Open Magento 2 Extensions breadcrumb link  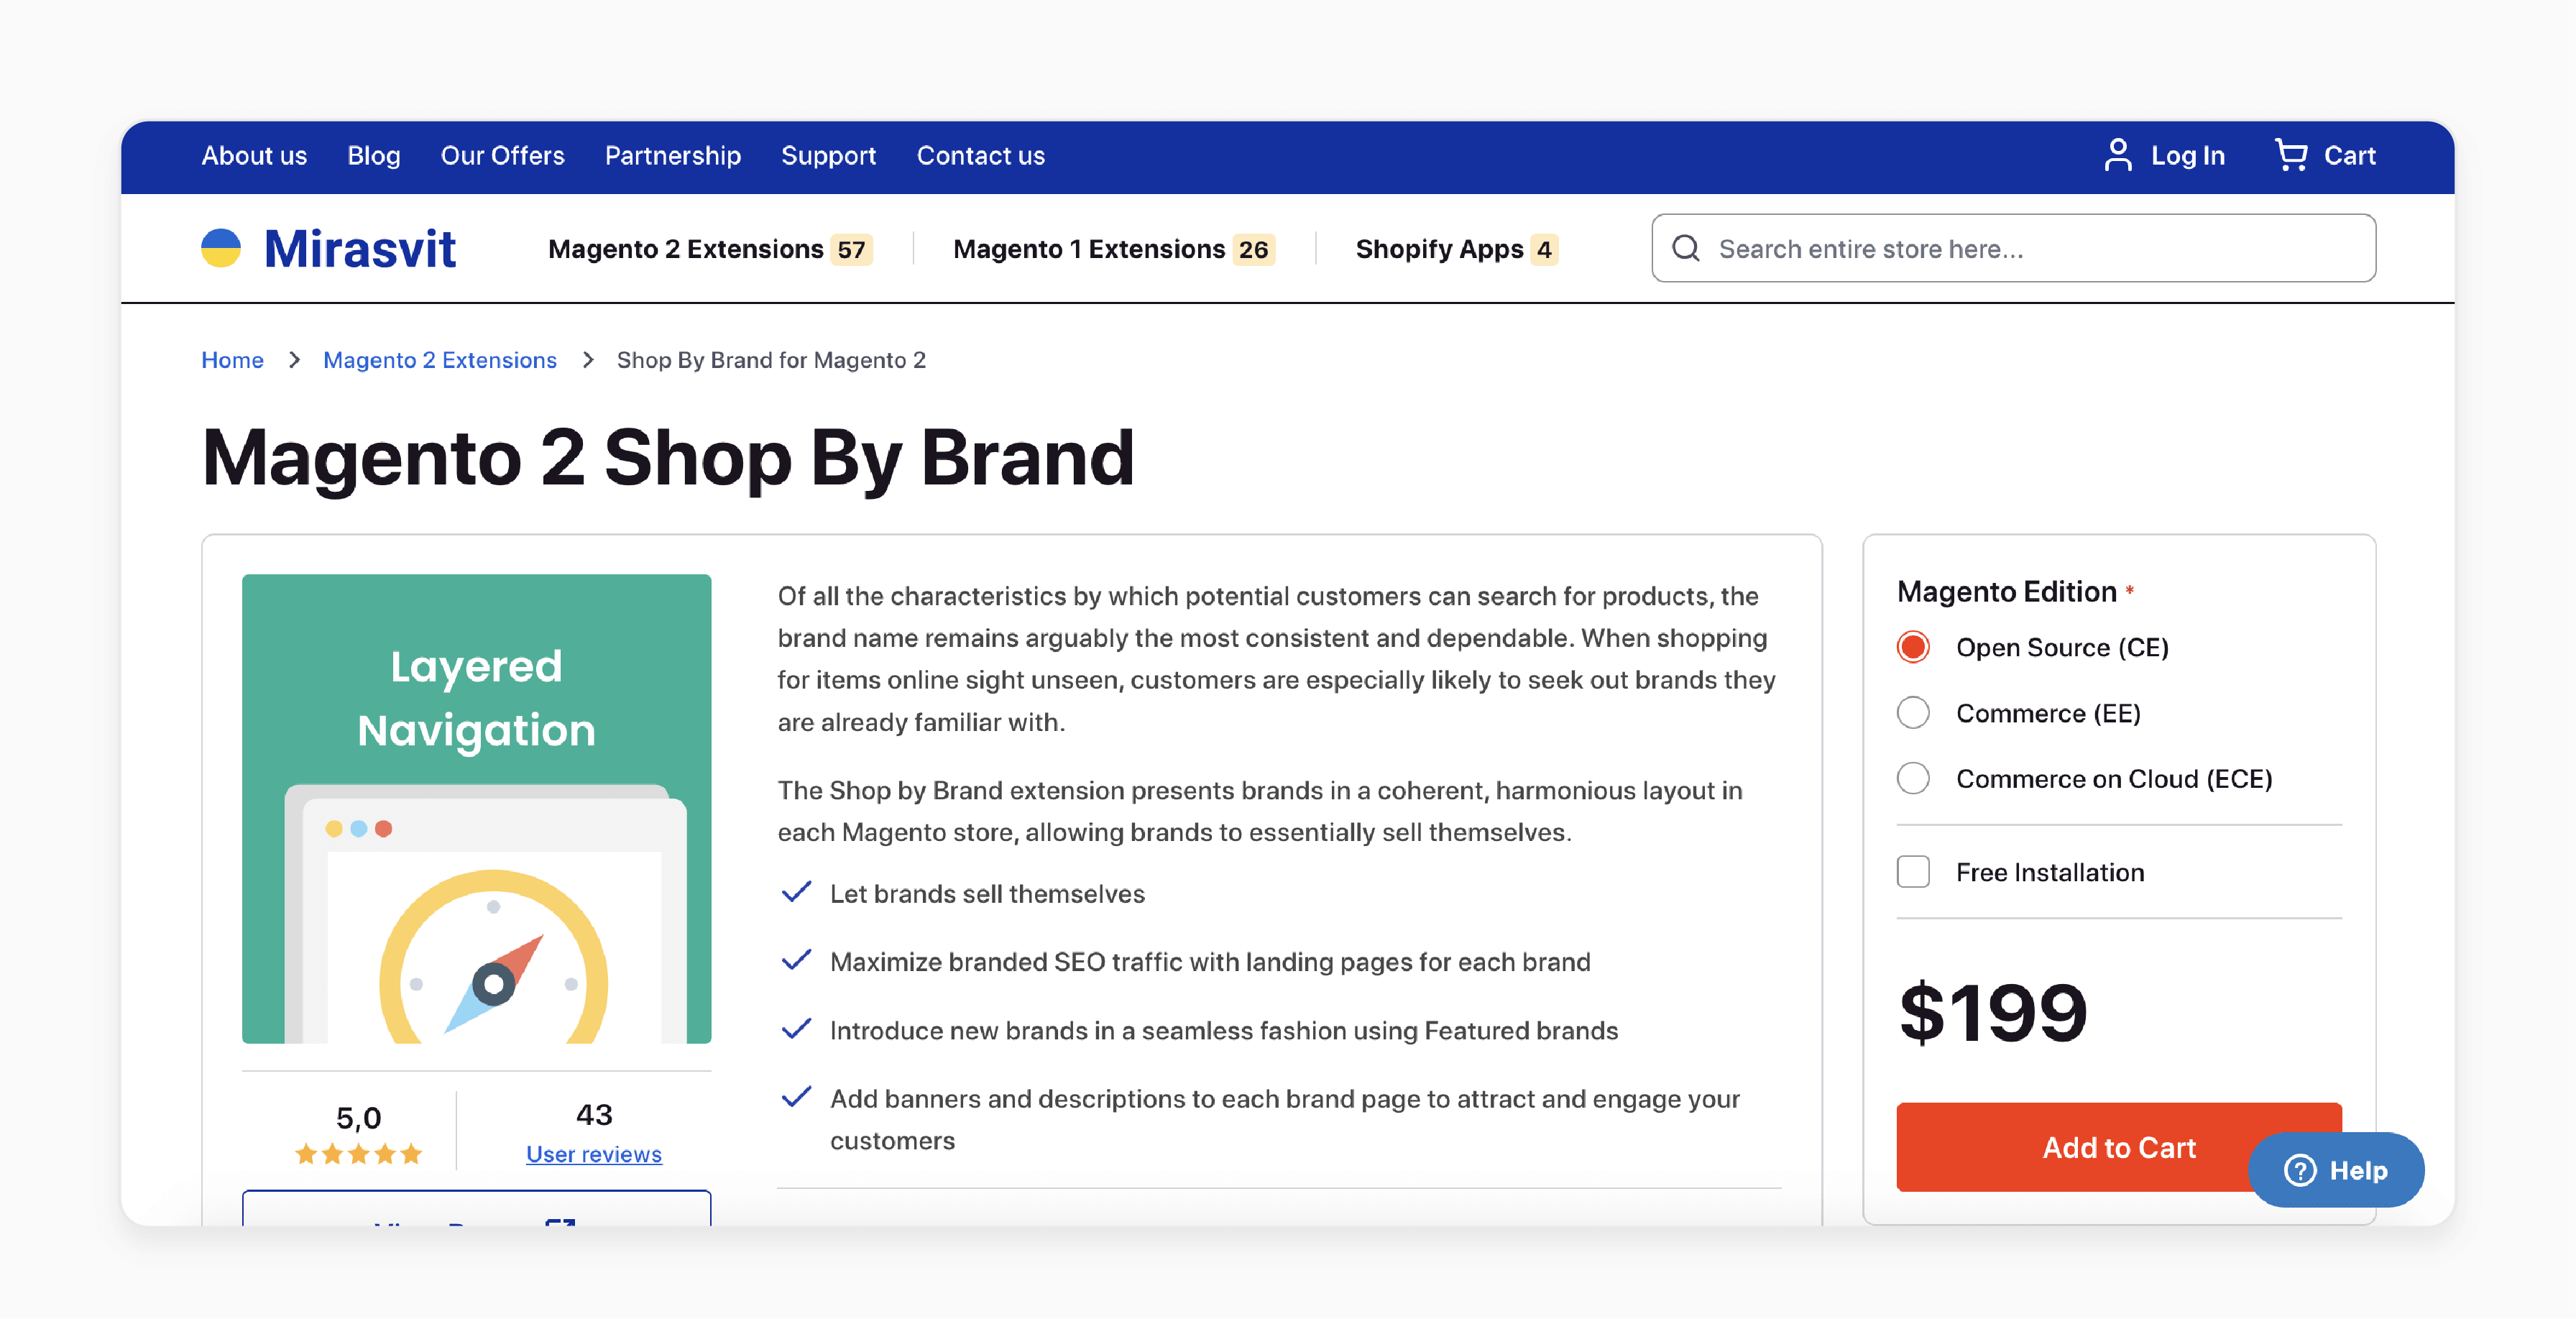point(439,360)
